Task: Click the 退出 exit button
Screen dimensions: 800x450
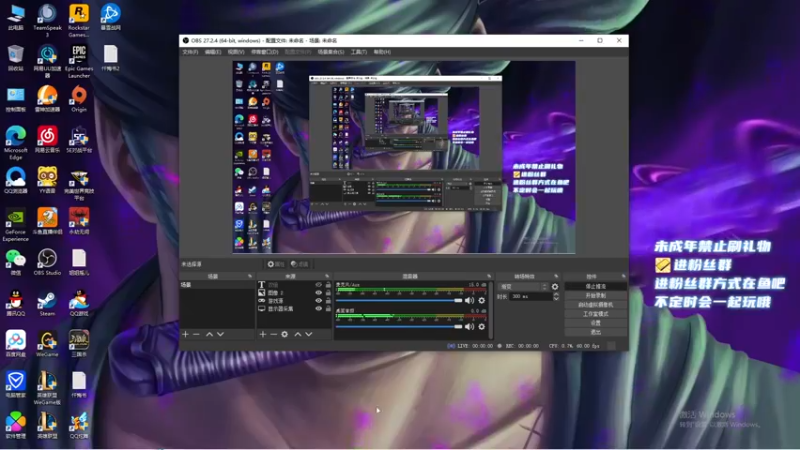Action: coord(595,332)
